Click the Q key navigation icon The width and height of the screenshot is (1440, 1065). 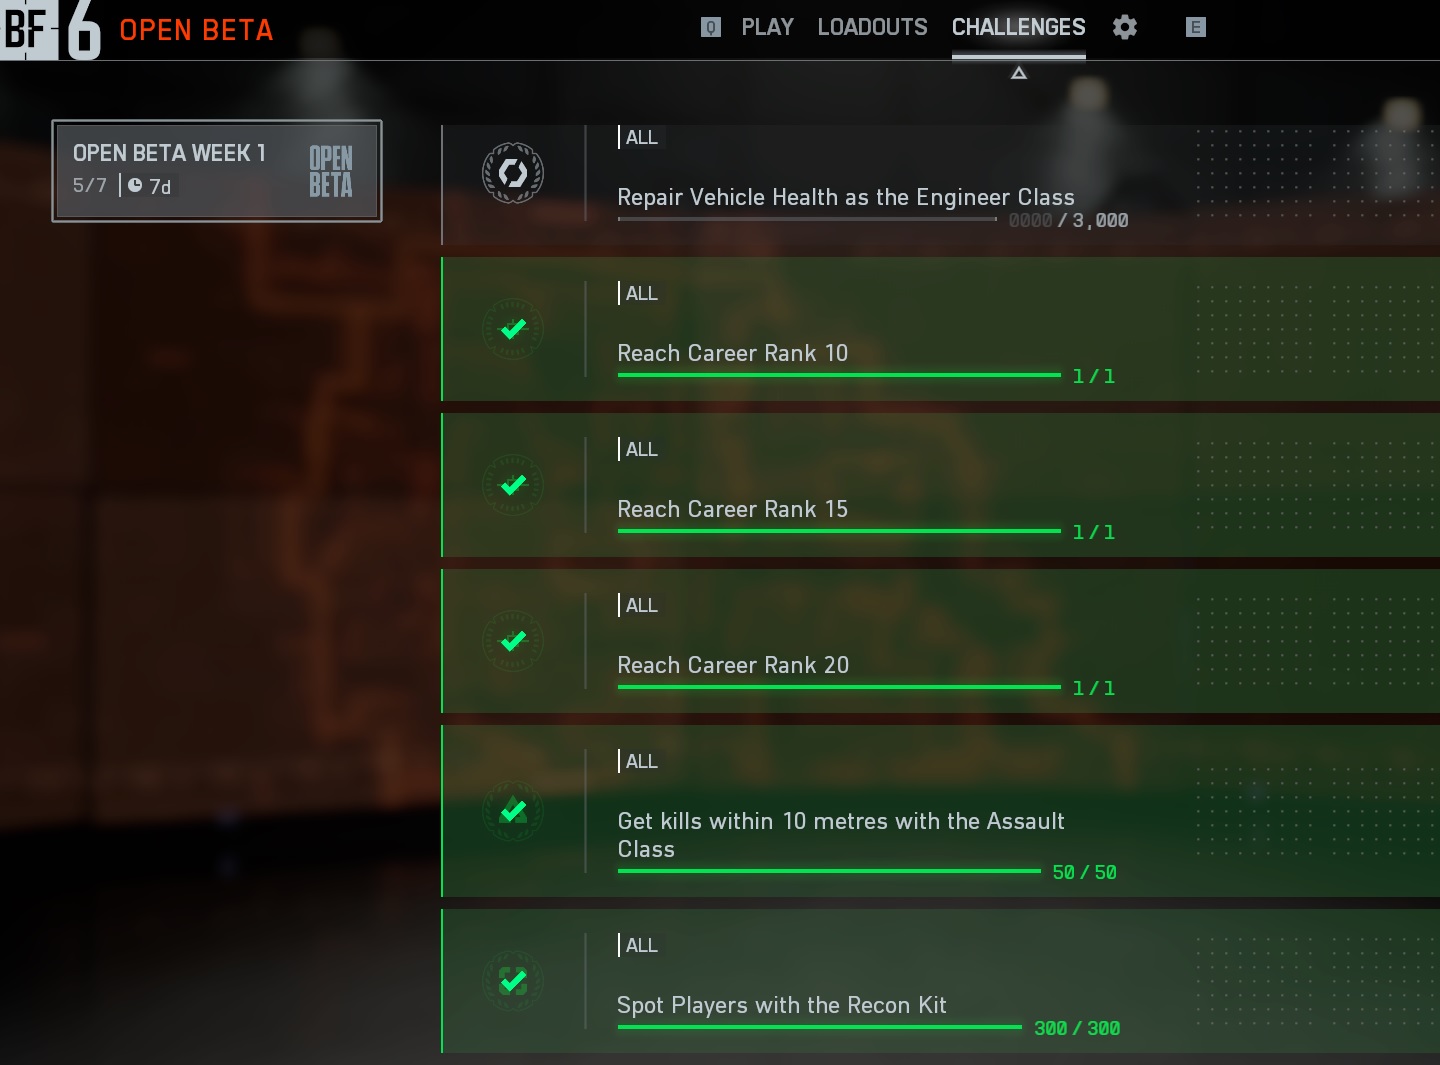(x=711, y=27)
